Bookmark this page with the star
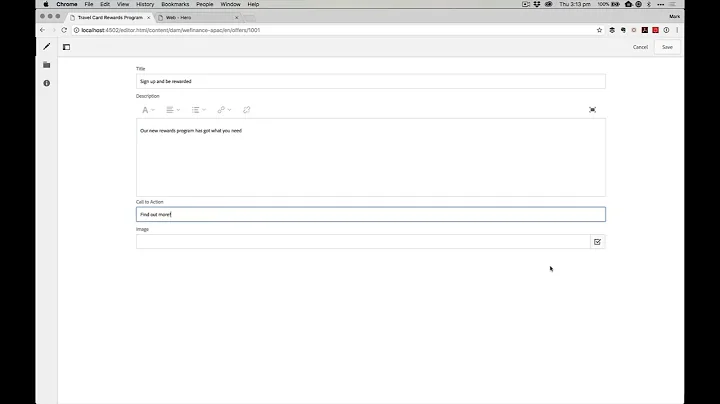 [599, 30]
